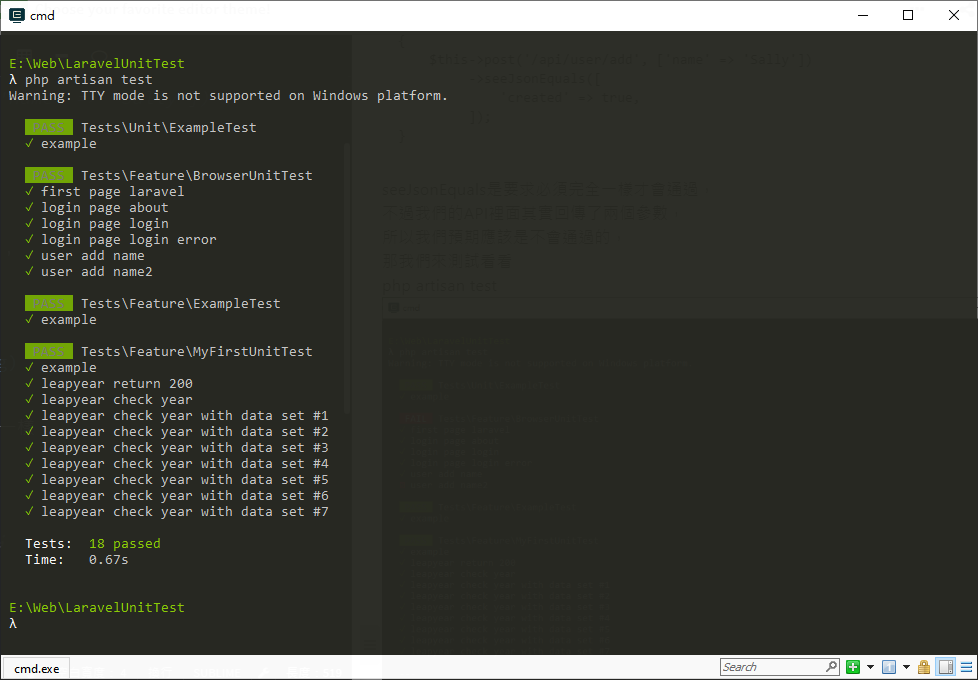Screen dimensions: 978x680
Task: Click the PASS badge for BrowserUnitTest
Action: click(49, 175)
